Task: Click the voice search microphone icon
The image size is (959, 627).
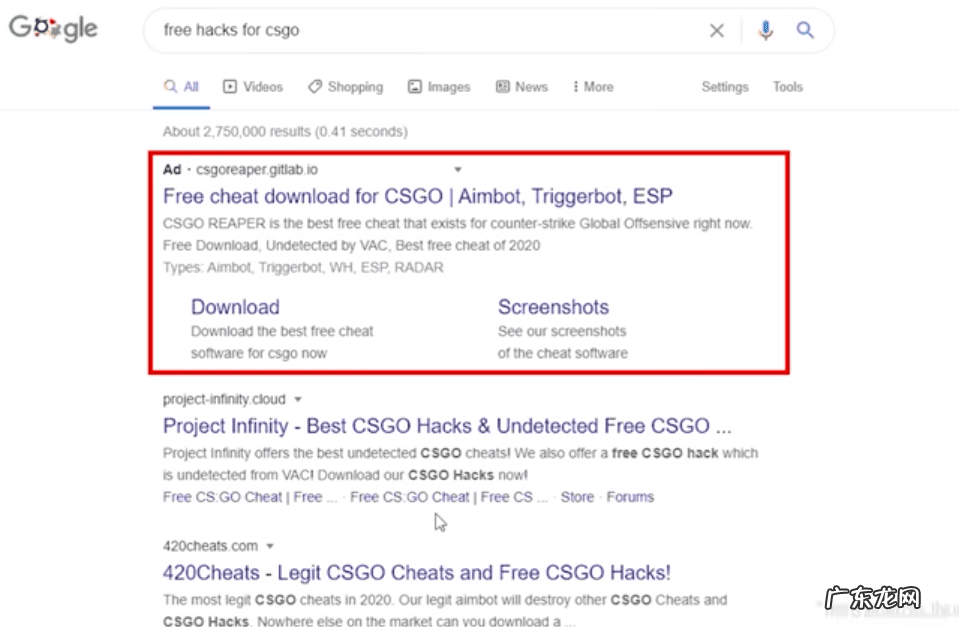Action: click(765, 31)
